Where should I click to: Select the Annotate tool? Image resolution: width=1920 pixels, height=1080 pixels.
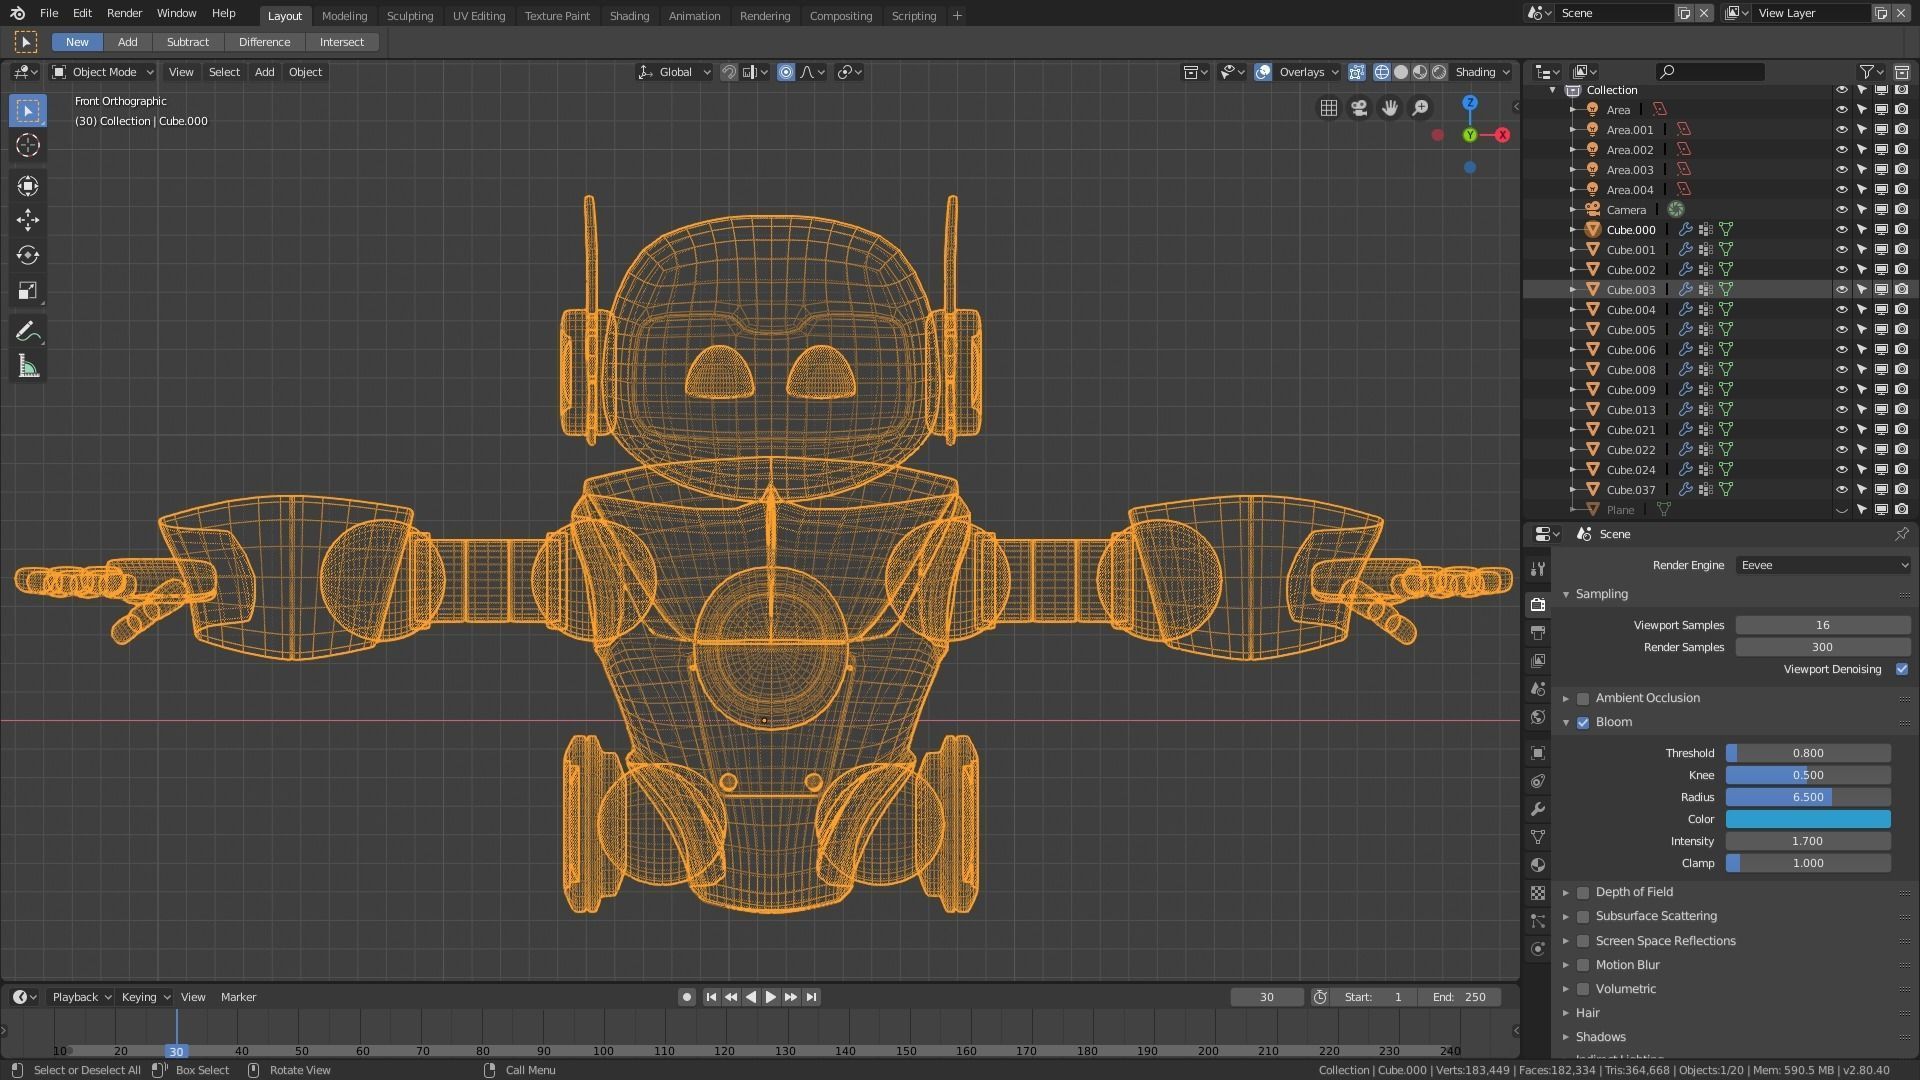[28, 332]
